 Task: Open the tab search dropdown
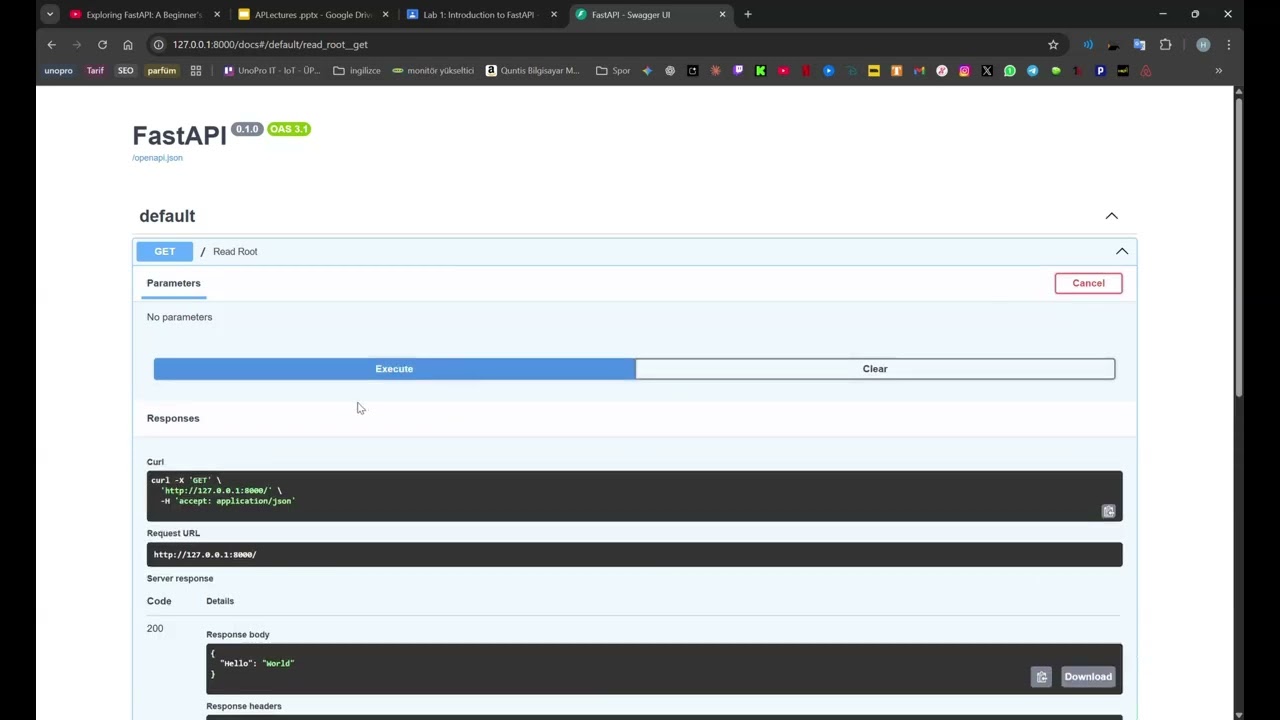tap(49, 14)
